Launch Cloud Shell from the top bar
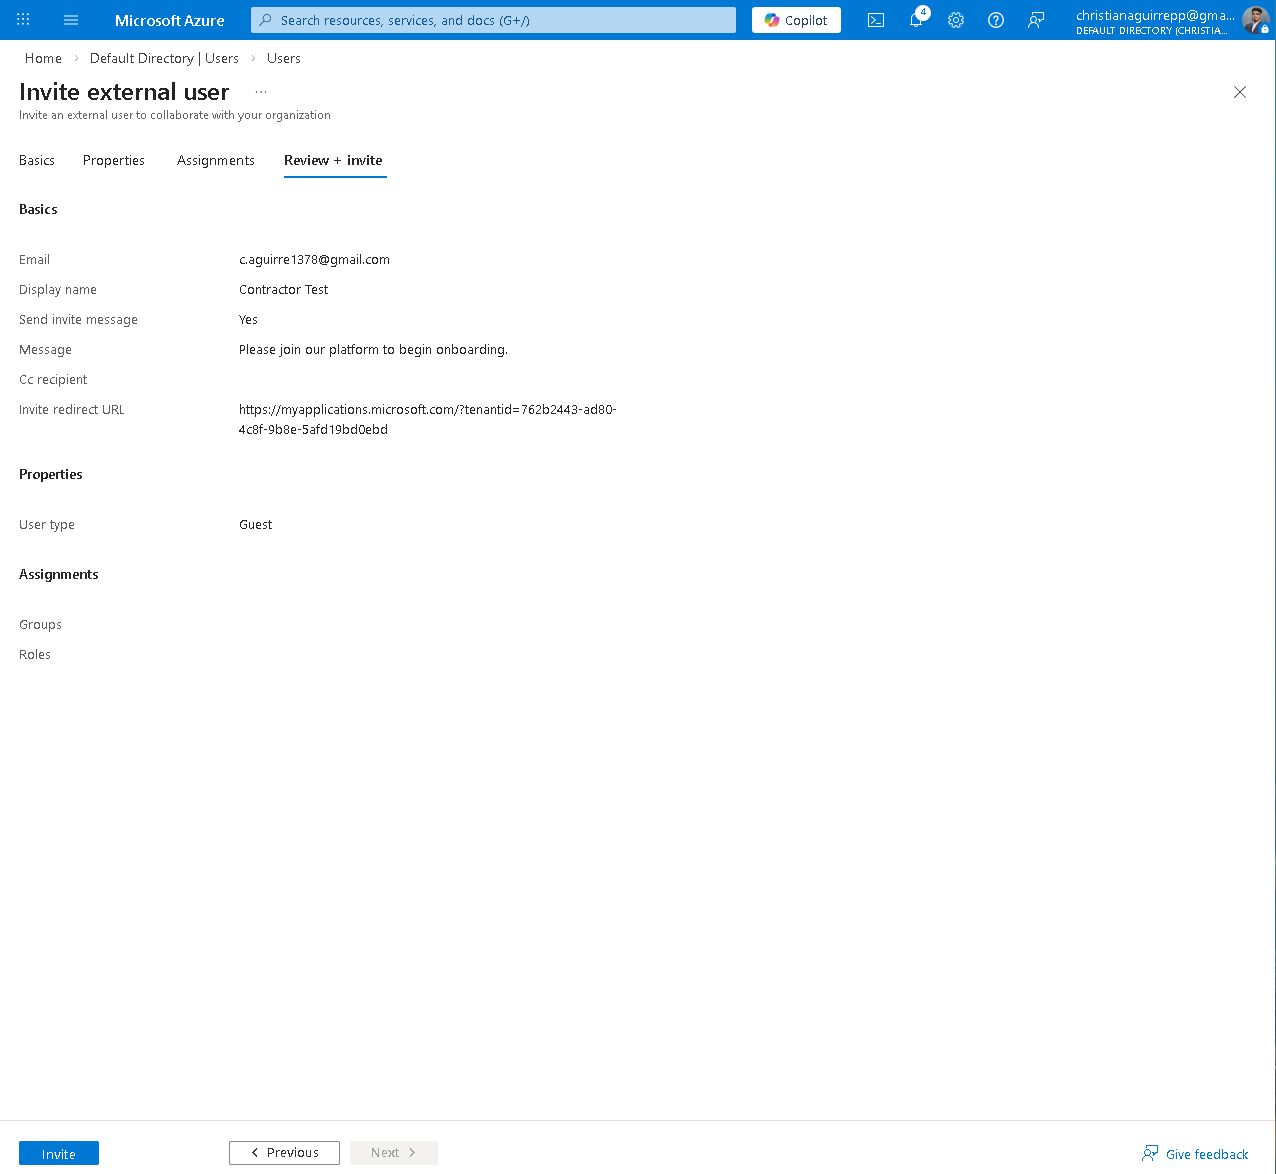1276x1174 pixels. pos(876,20)
